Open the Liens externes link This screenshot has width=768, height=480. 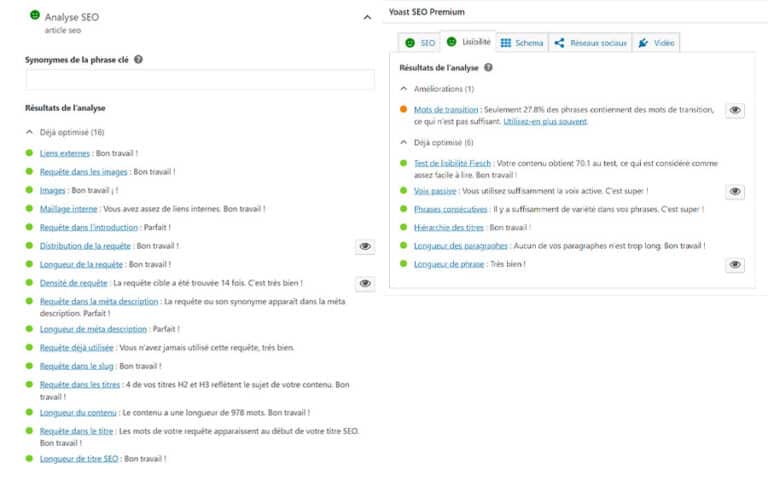[64, 154]
